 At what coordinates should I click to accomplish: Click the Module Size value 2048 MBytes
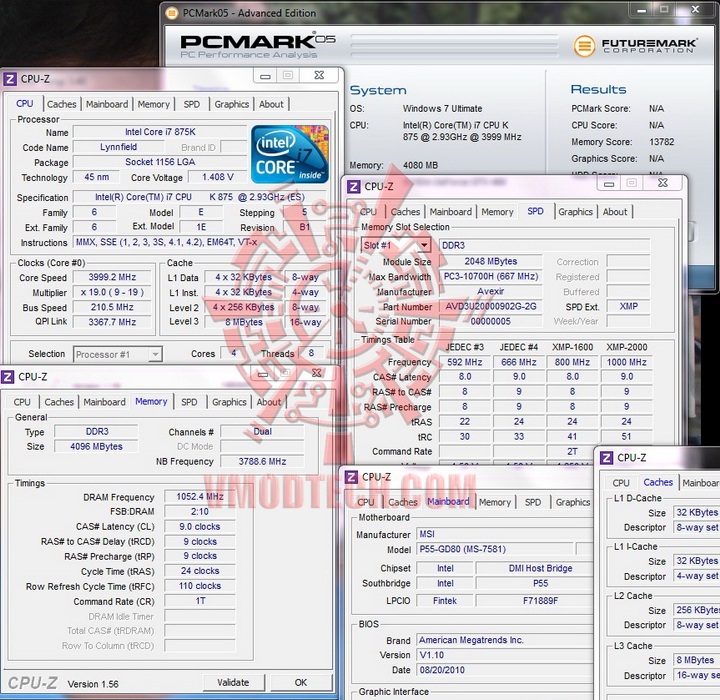491,261
